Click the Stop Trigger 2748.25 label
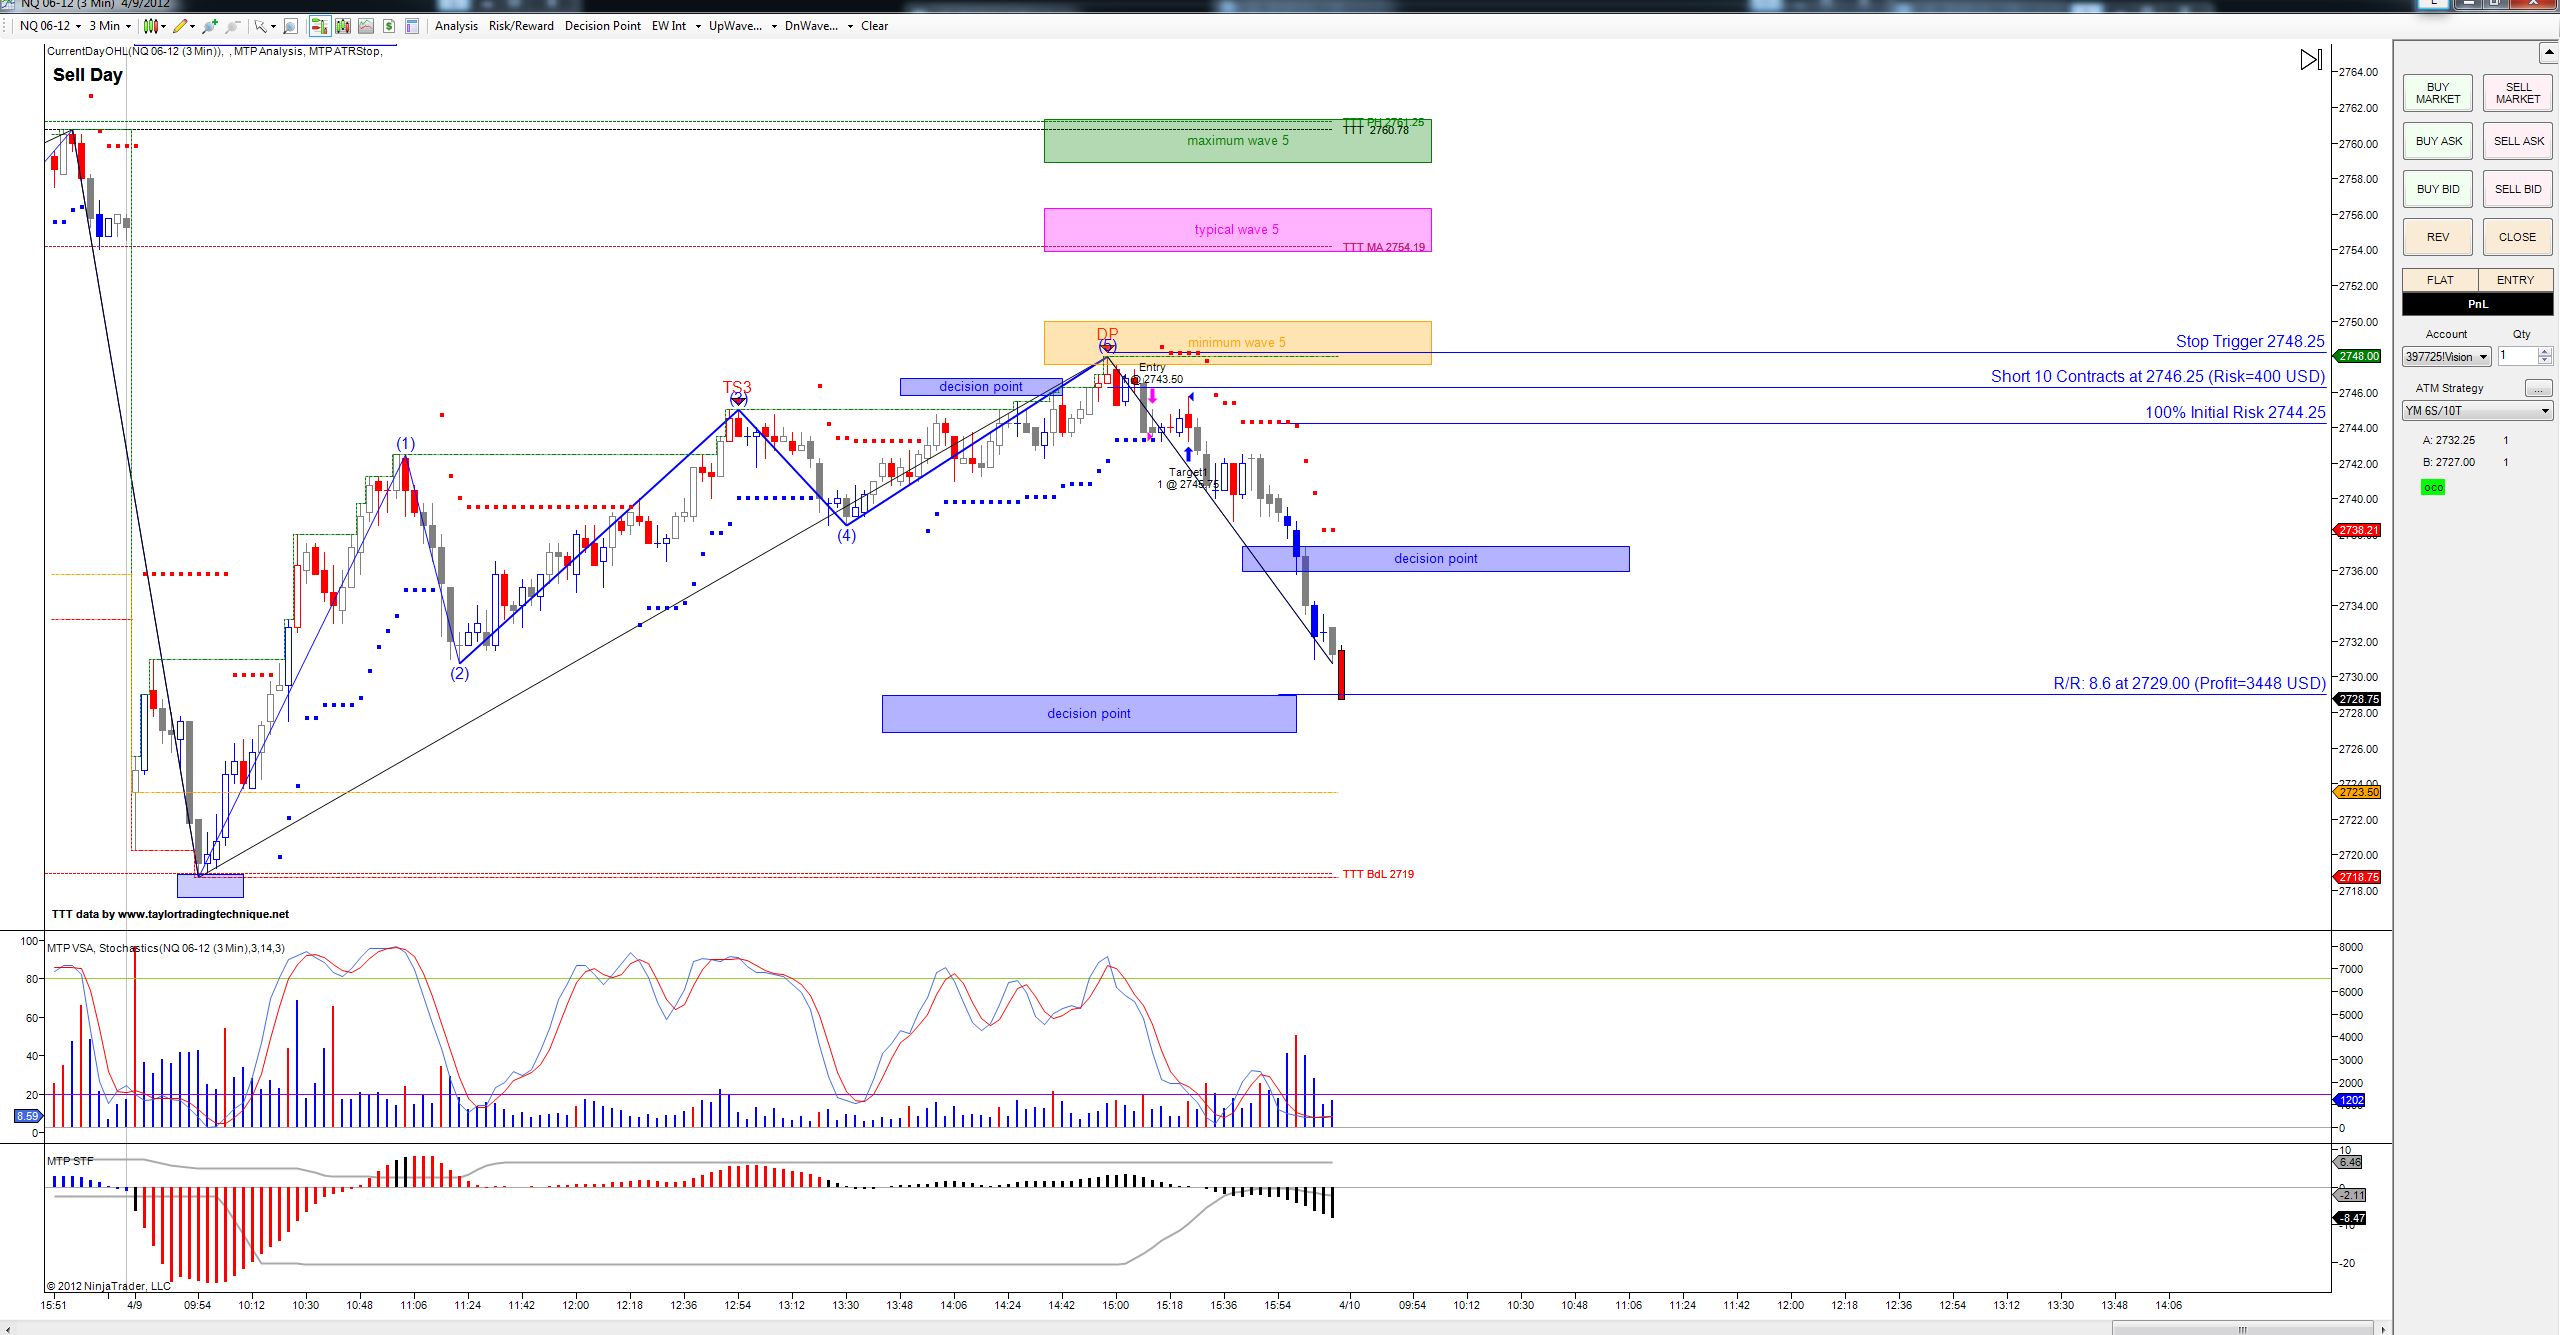Screen dimensions: 2560x1335 click(2250, 341)
